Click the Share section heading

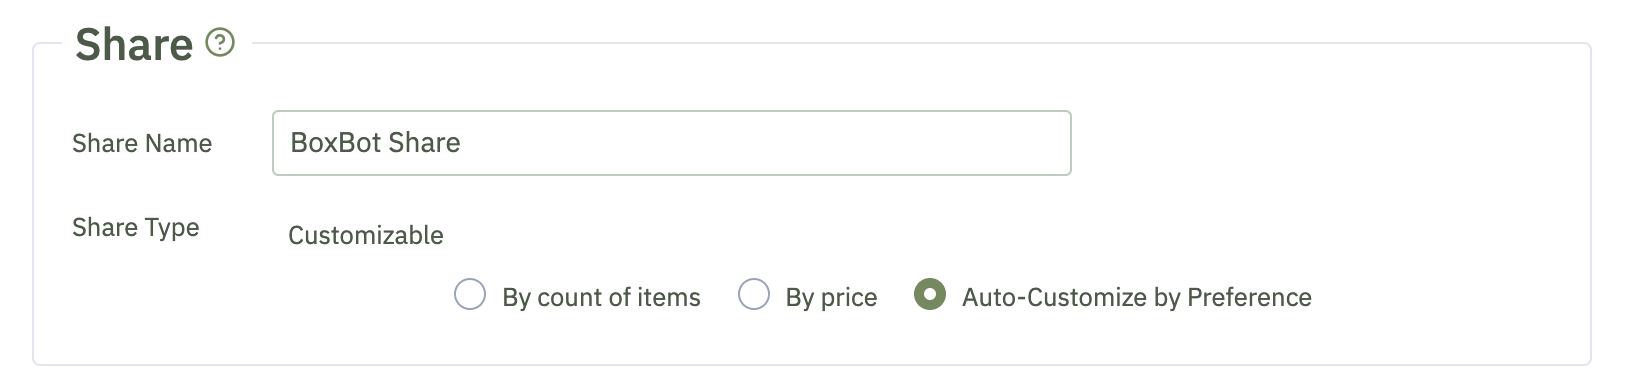134,44
